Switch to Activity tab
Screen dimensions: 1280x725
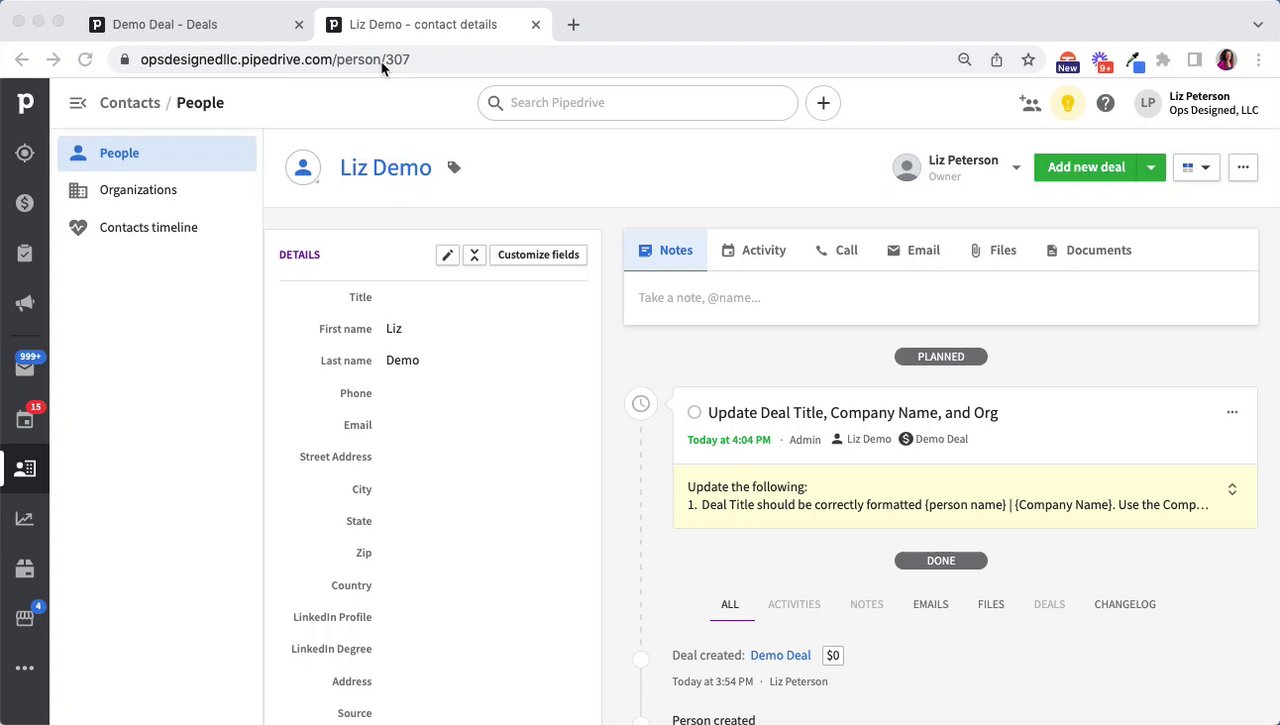[753, 250]
